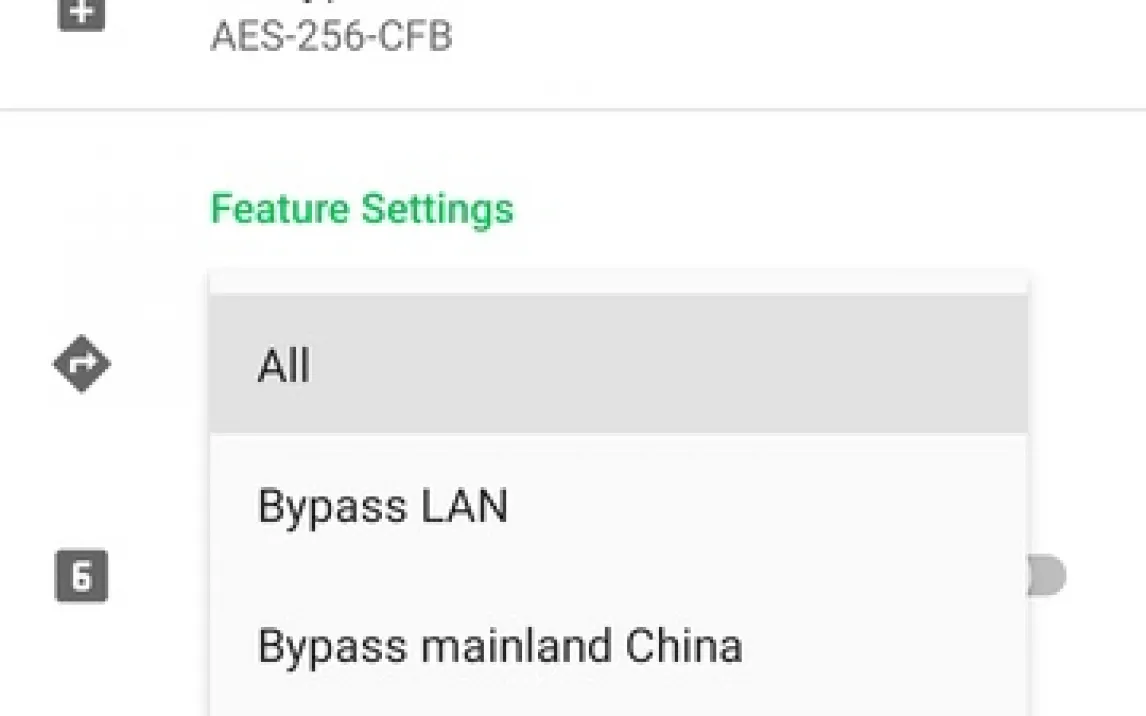Click blank area right of Feature Settings
The width and height of the screenshot is (1146, 716).
(800, 209)
